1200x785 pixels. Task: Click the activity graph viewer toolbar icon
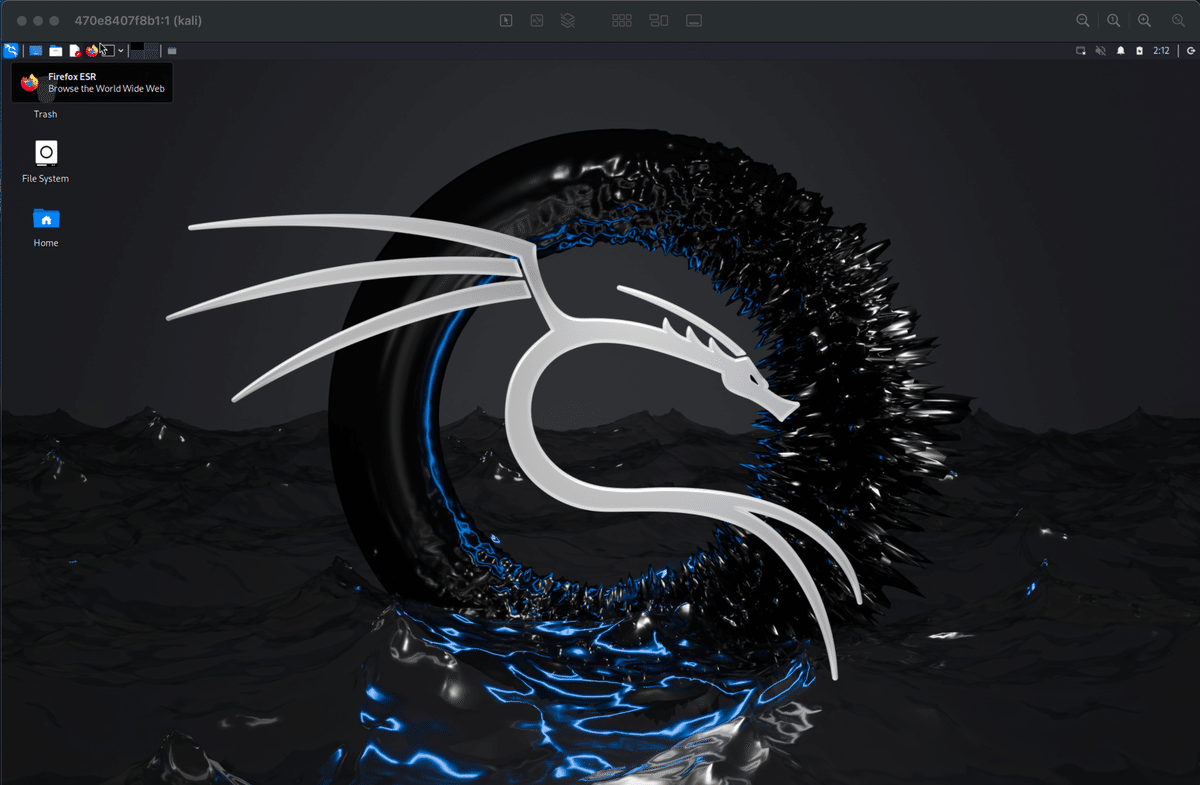537,20
